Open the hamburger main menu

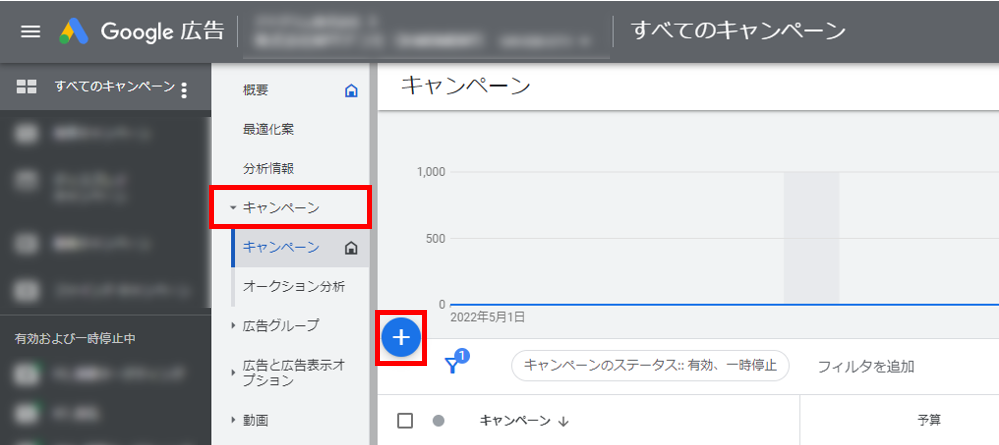pyautogui.click(x=31, y=31)
